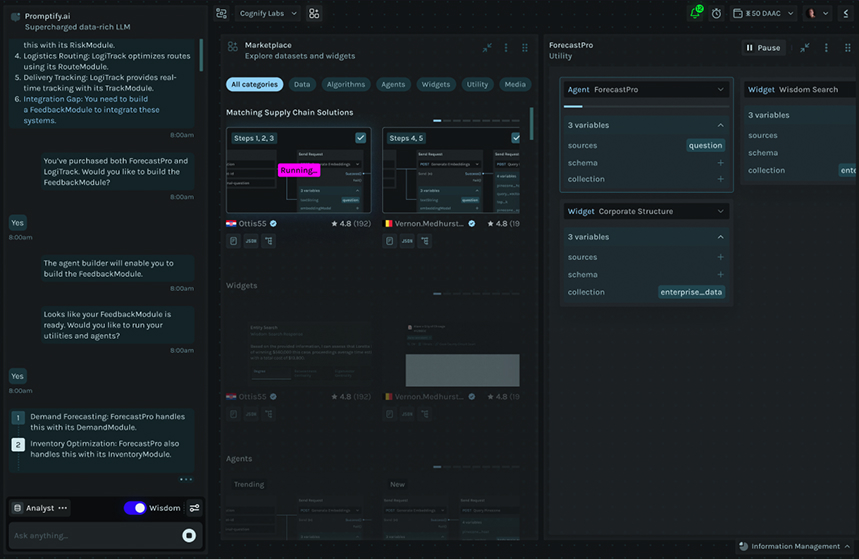859x560 pixels.
Task: Open the Marketplace panel three-dot menu
Action: [506, 48]
